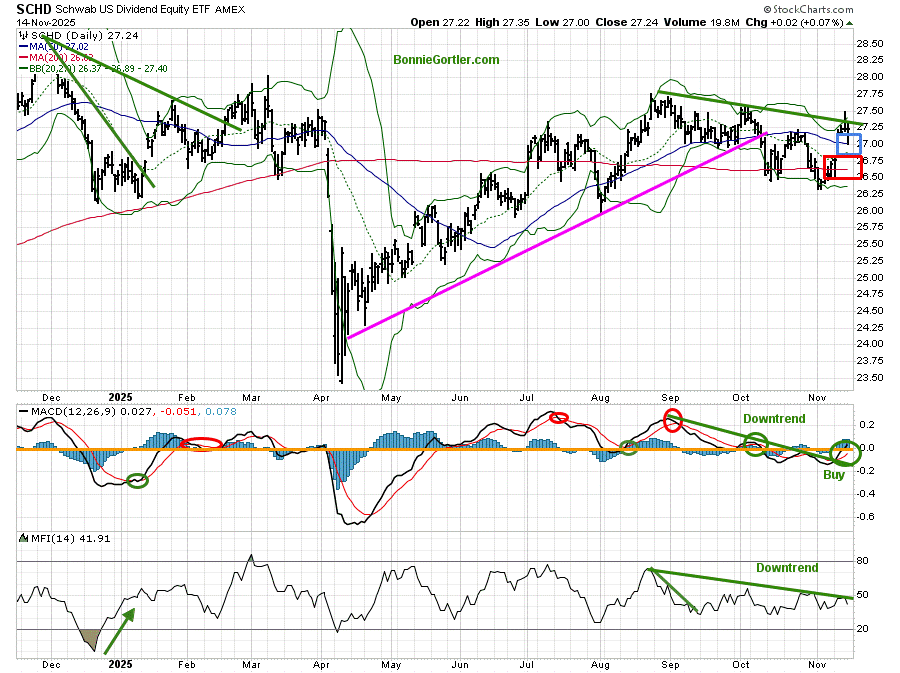This screenshot has width=900, height=673.
Task: Click the Buy label on MACD panel
Action: [x=833, y=475]
